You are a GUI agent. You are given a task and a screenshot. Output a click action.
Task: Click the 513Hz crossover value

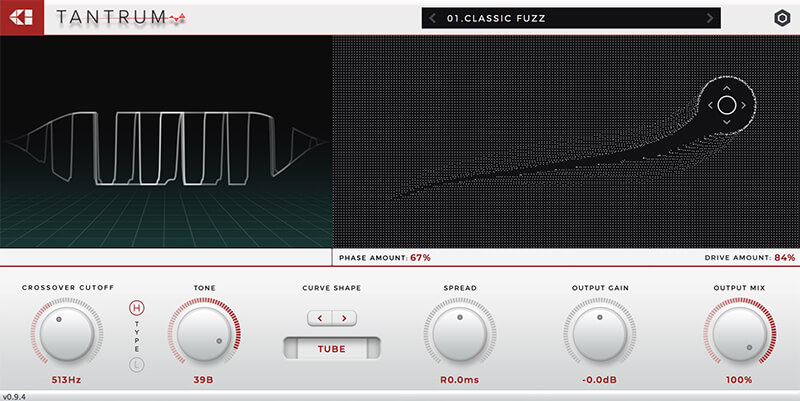click(x=66, y=380)
